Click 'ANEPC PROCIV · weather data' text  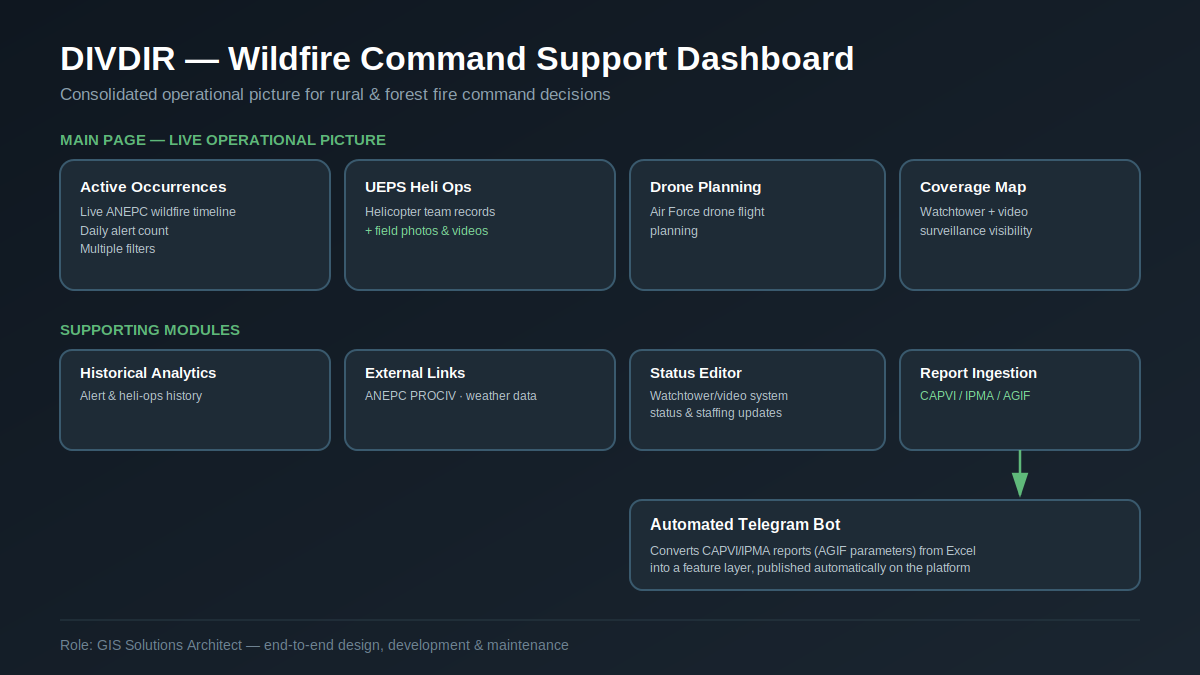click(x=451, y=396)
